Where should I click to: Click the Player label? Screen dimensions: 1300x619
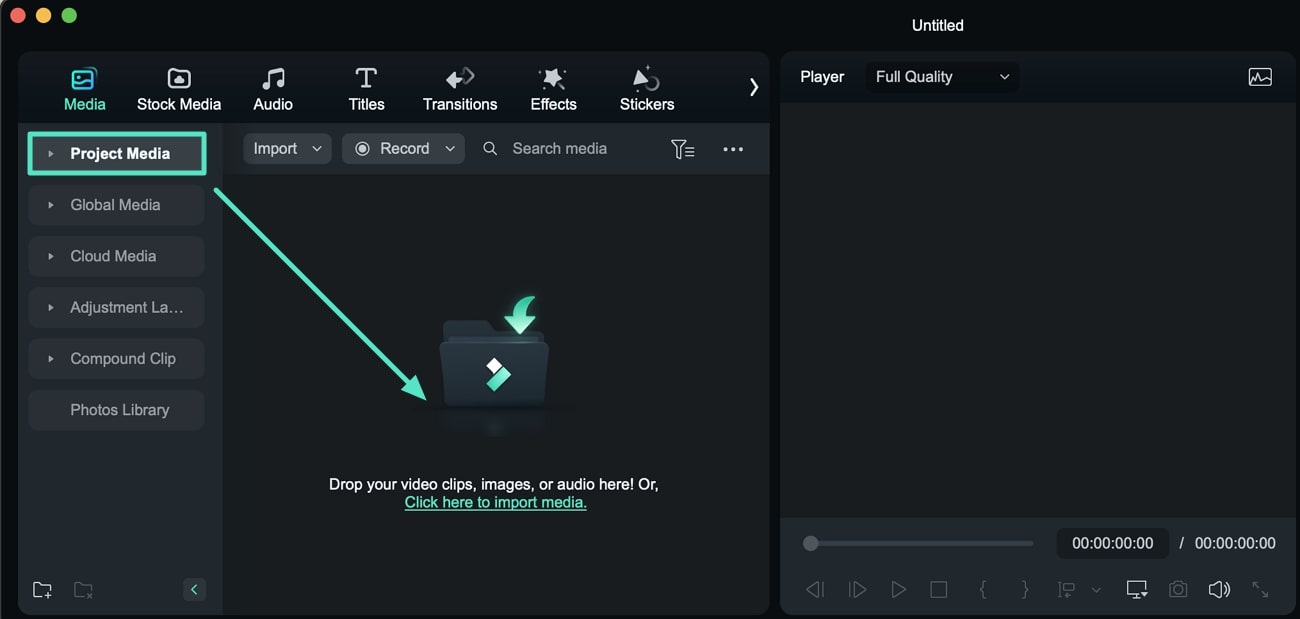[x=822, y=77]
